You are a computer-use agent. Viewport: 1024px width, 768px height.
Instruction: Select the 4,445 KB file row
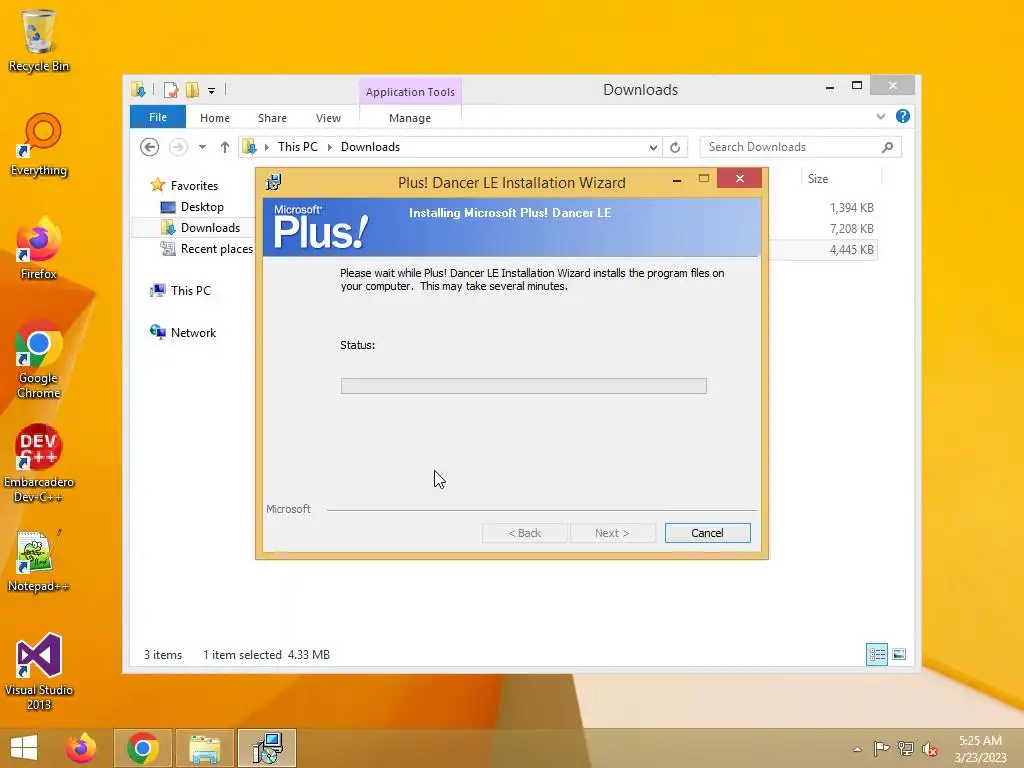pos(823,249)
